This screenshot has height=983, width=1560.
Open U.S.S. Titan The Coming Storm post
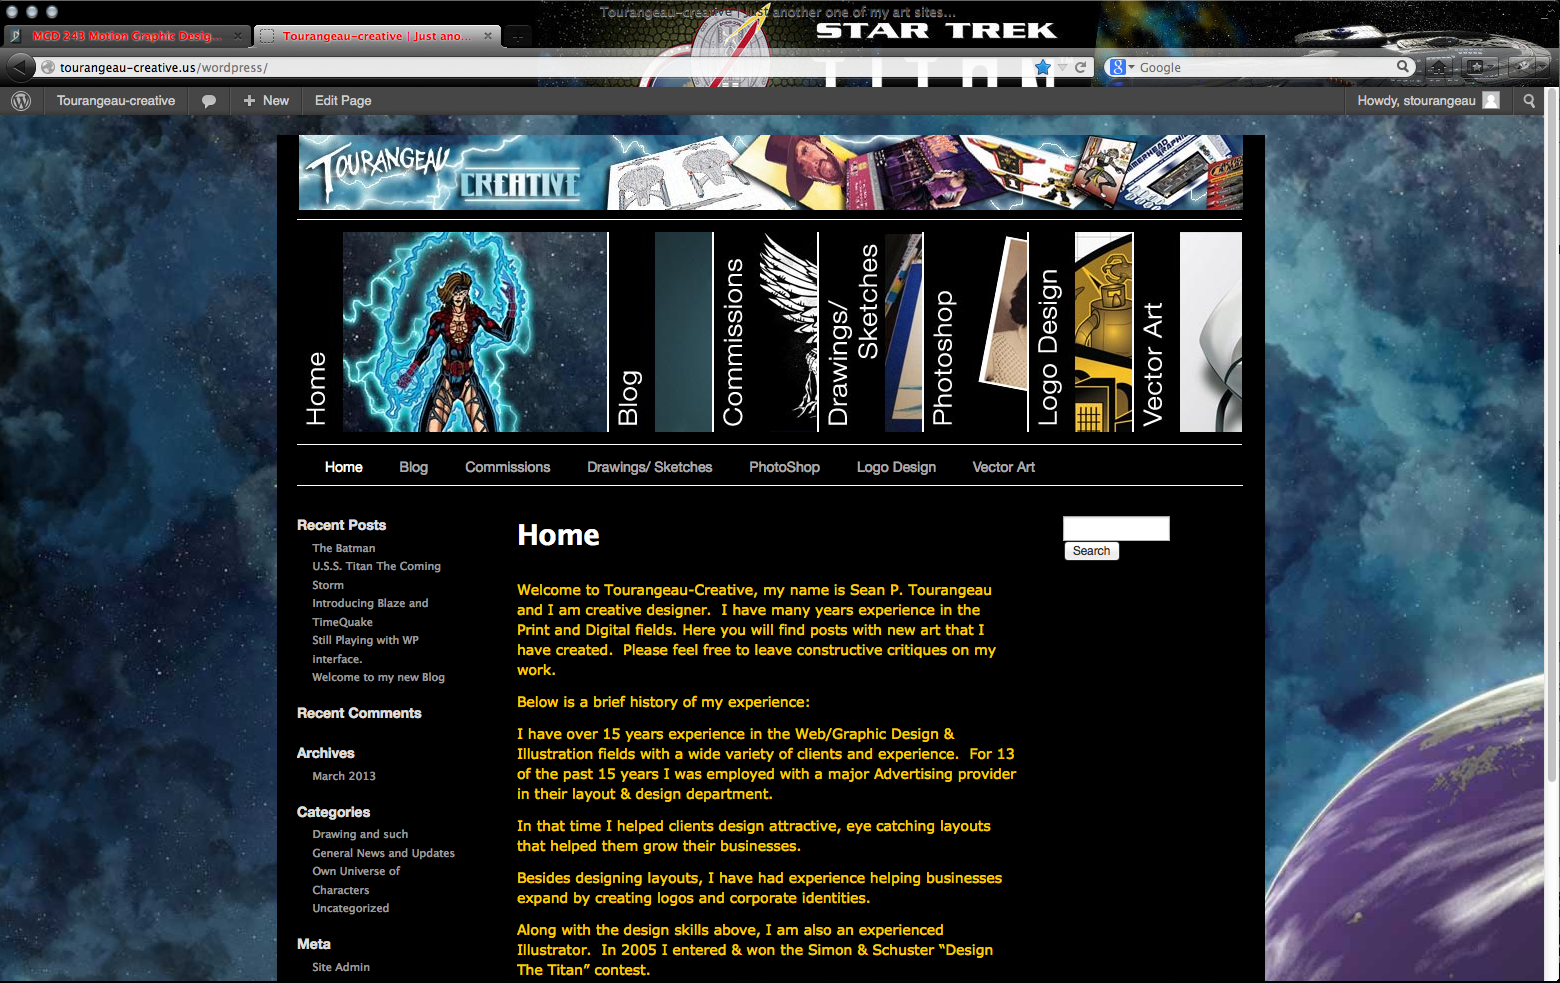(376, 575)
